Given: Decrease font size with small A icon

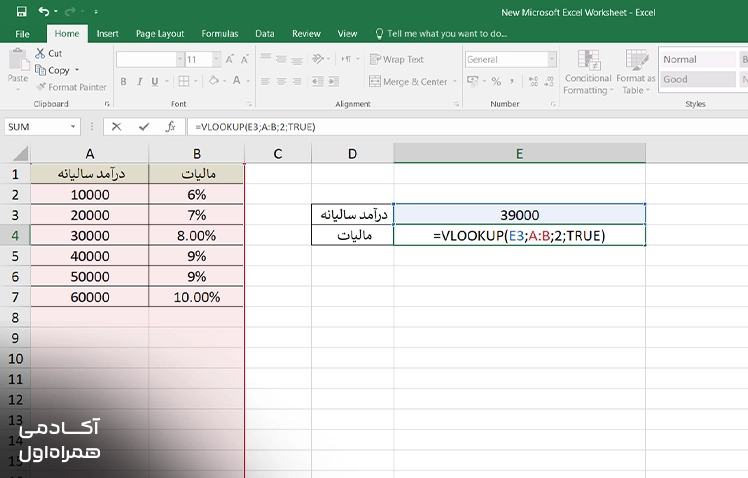Looking at the screenshot, I should (245, 59).
